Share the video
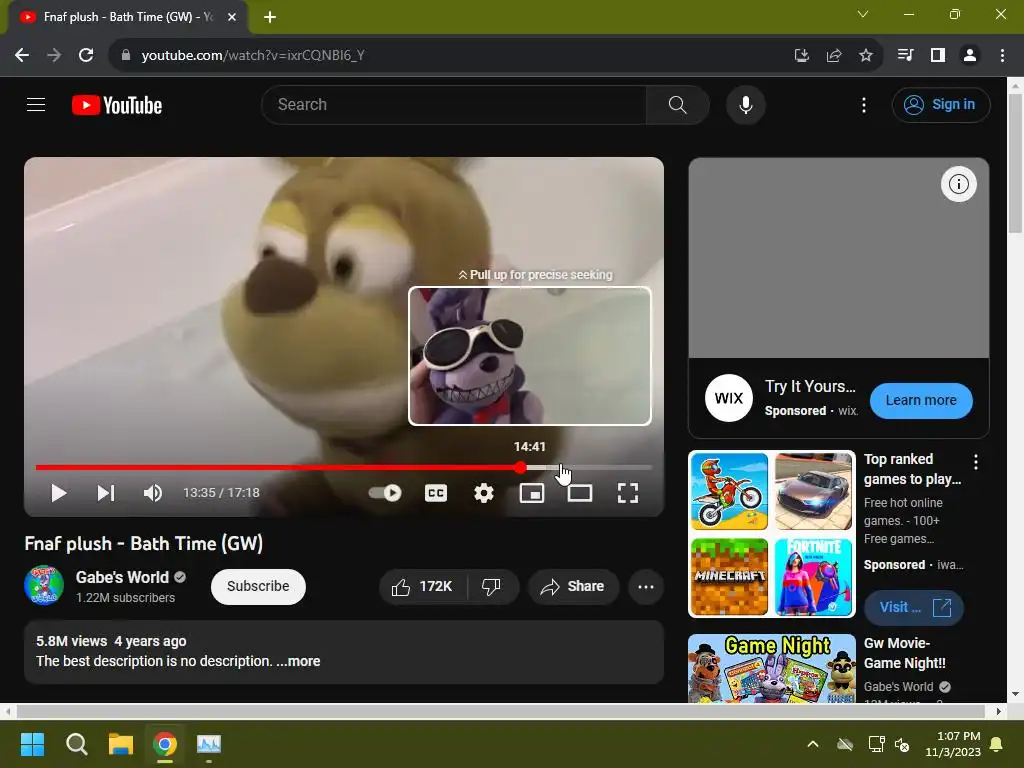The width and height of the screenshot is (1024, 768). pyautogui.click(x=573, y=586)
